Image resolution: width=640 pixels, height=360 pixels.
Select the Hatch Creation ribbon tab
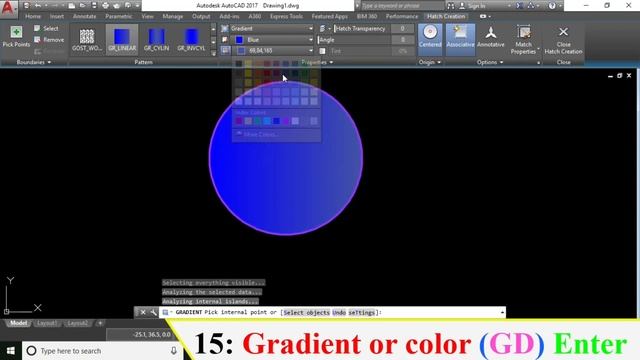point(446,16)
